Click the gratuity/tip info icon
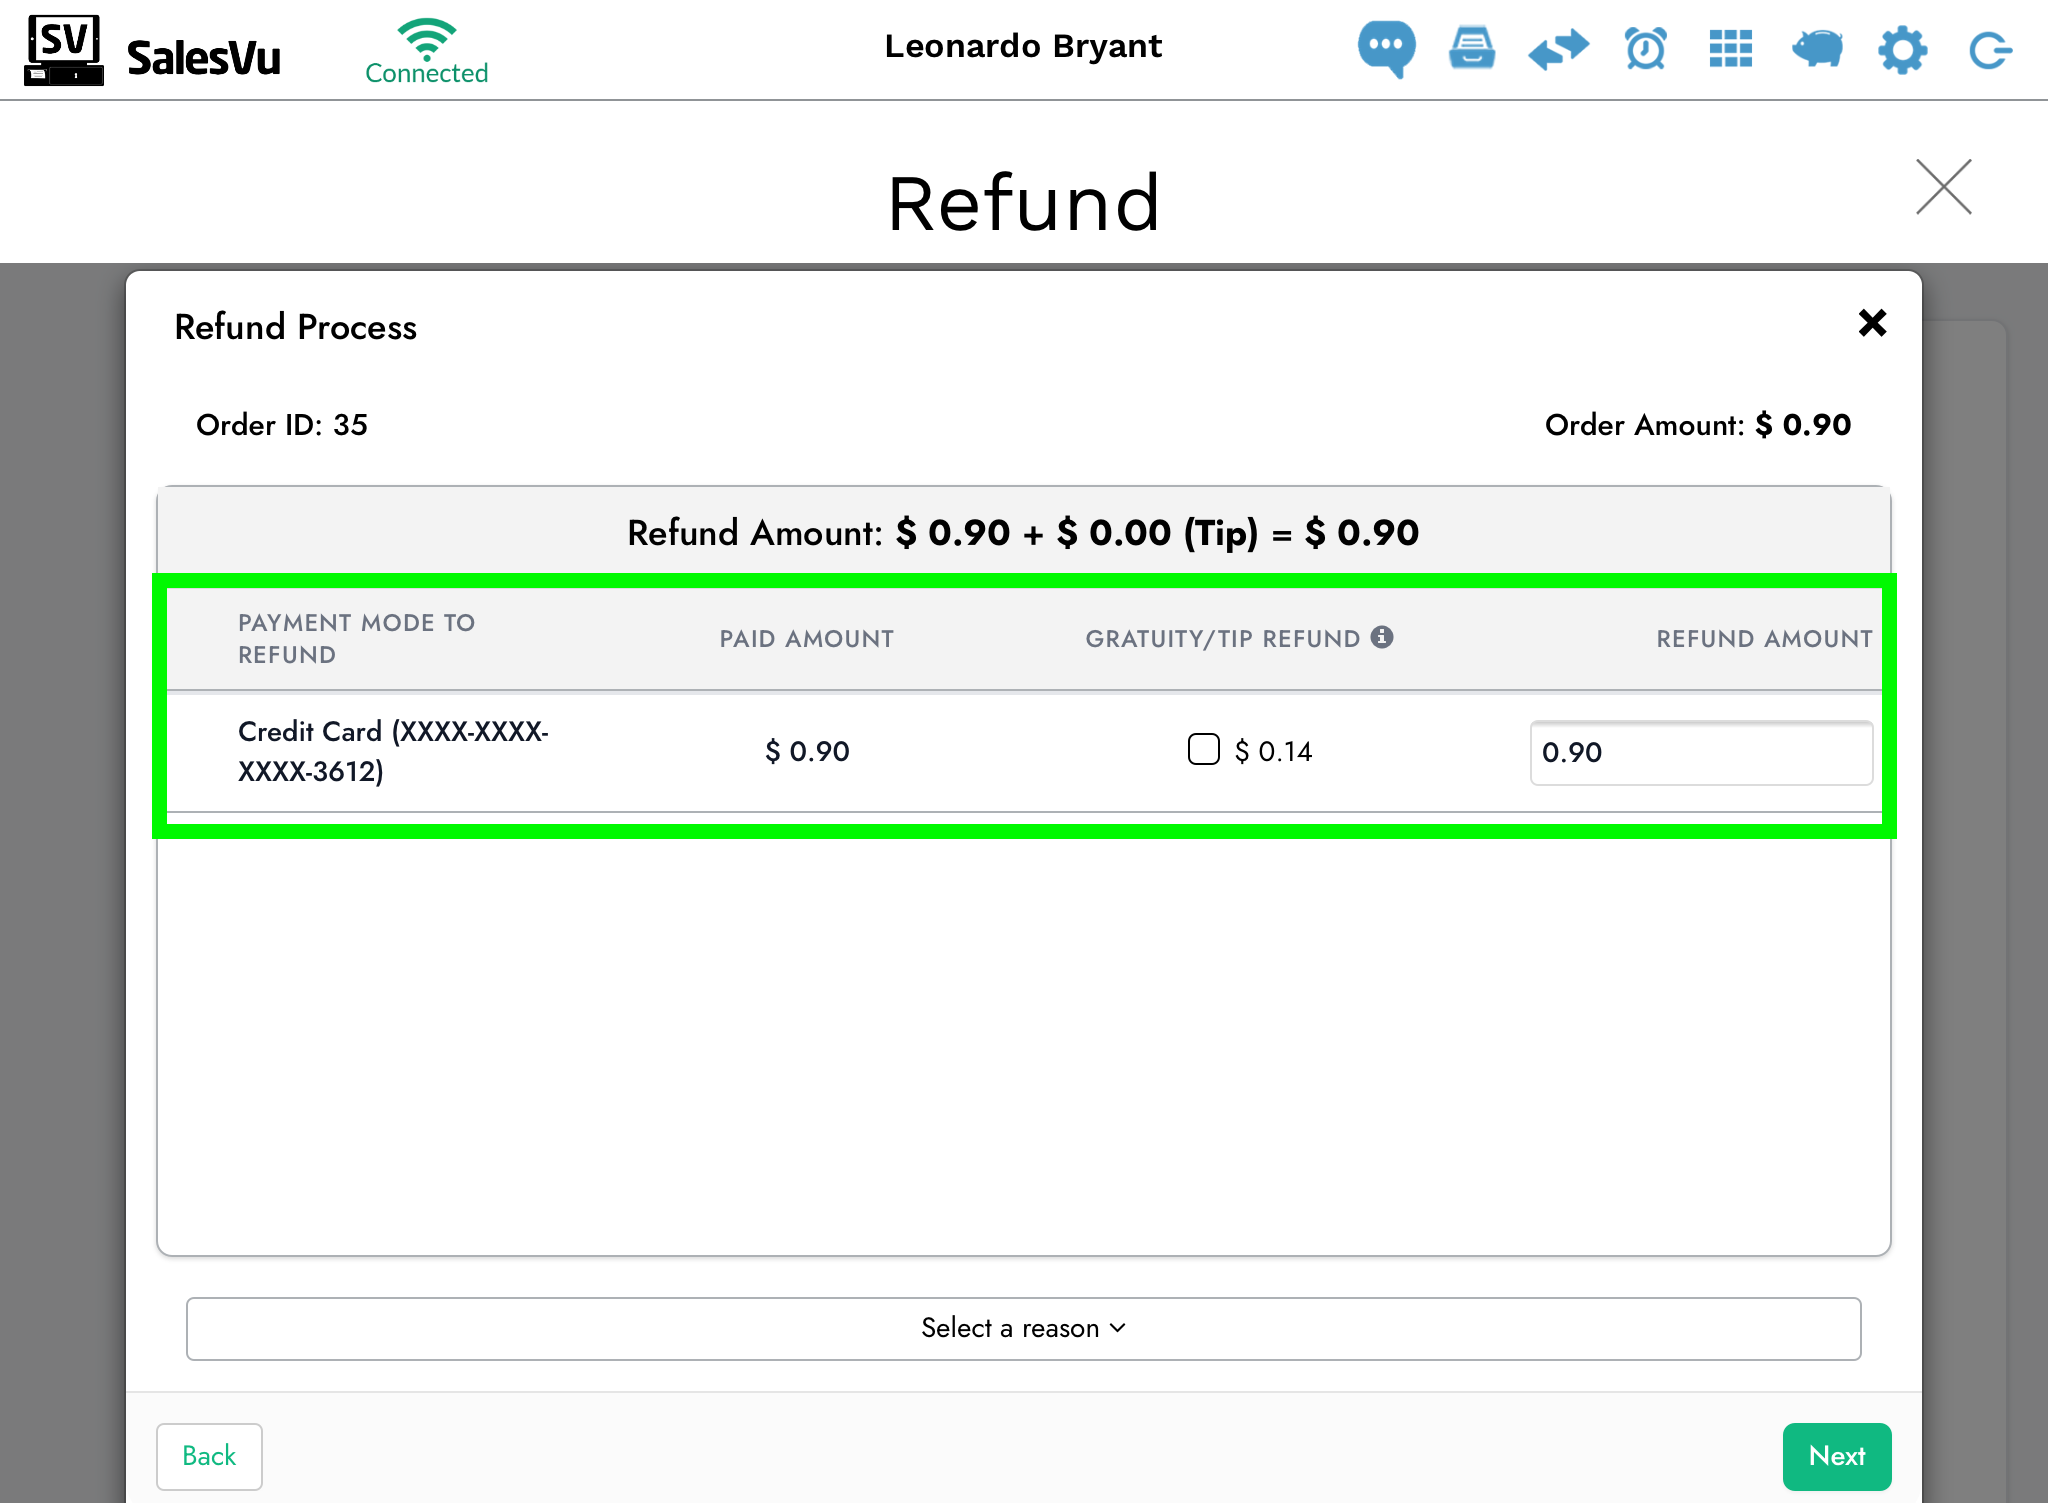2048x1503 pixels. pyautogui.click(x=1382, y=637)
